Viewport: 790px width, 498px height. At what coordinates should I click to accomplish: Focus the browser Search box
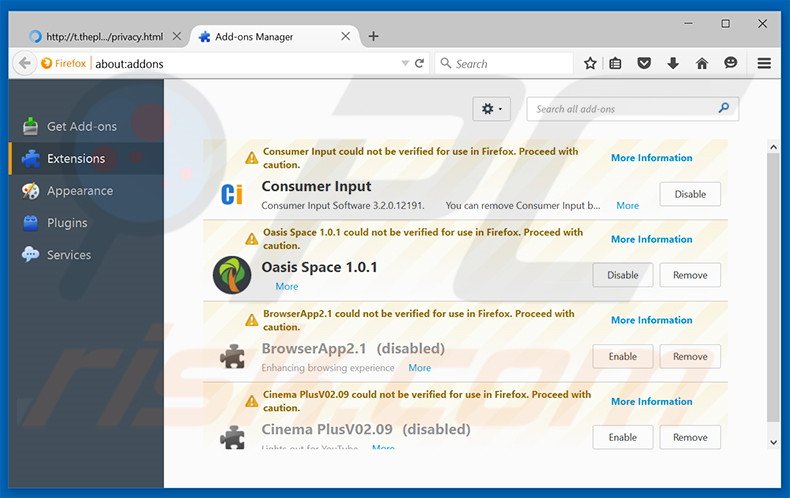tap(504, 64)
